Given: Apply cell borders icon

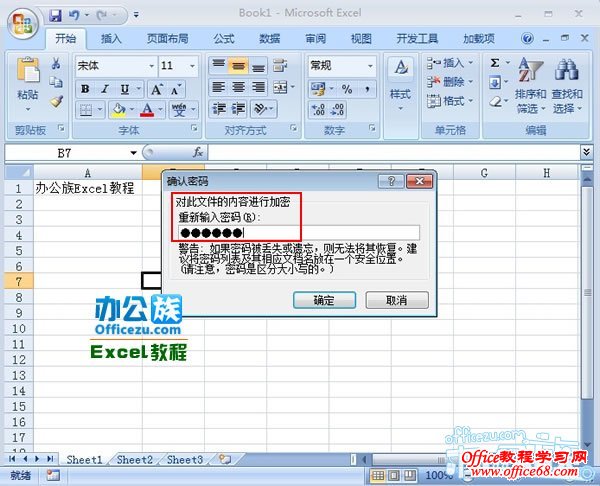Looking at the screenshot, I should [86, 110].
